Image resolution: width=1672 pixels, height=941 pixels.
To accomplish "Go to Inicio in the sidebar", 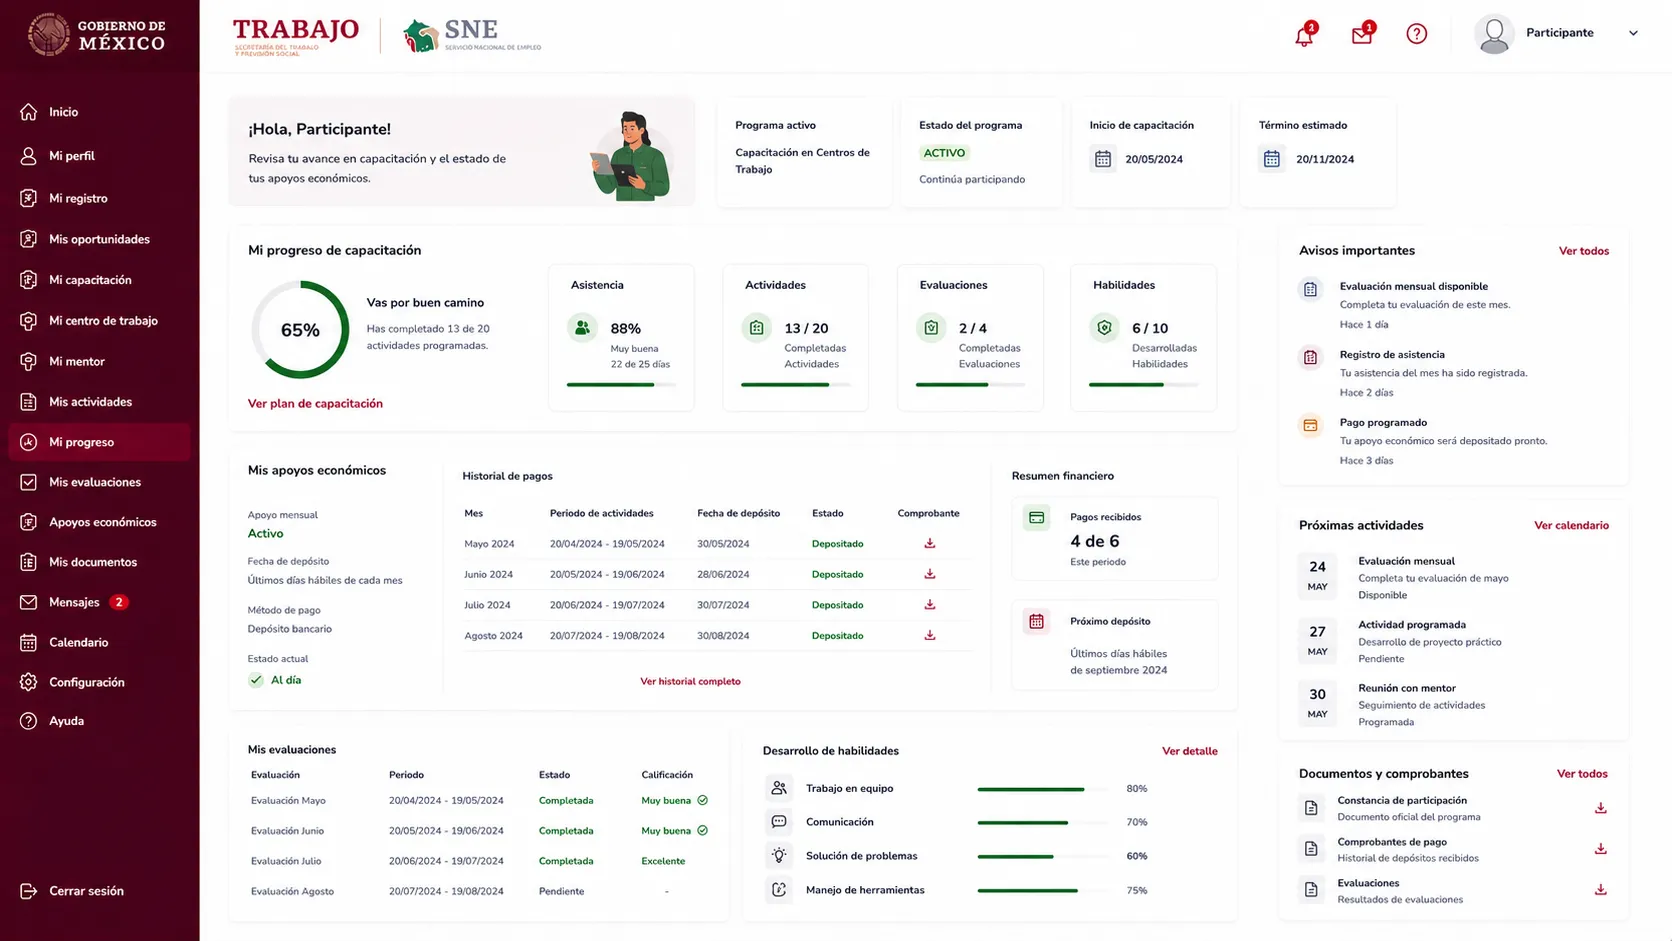I will (99, 112).
